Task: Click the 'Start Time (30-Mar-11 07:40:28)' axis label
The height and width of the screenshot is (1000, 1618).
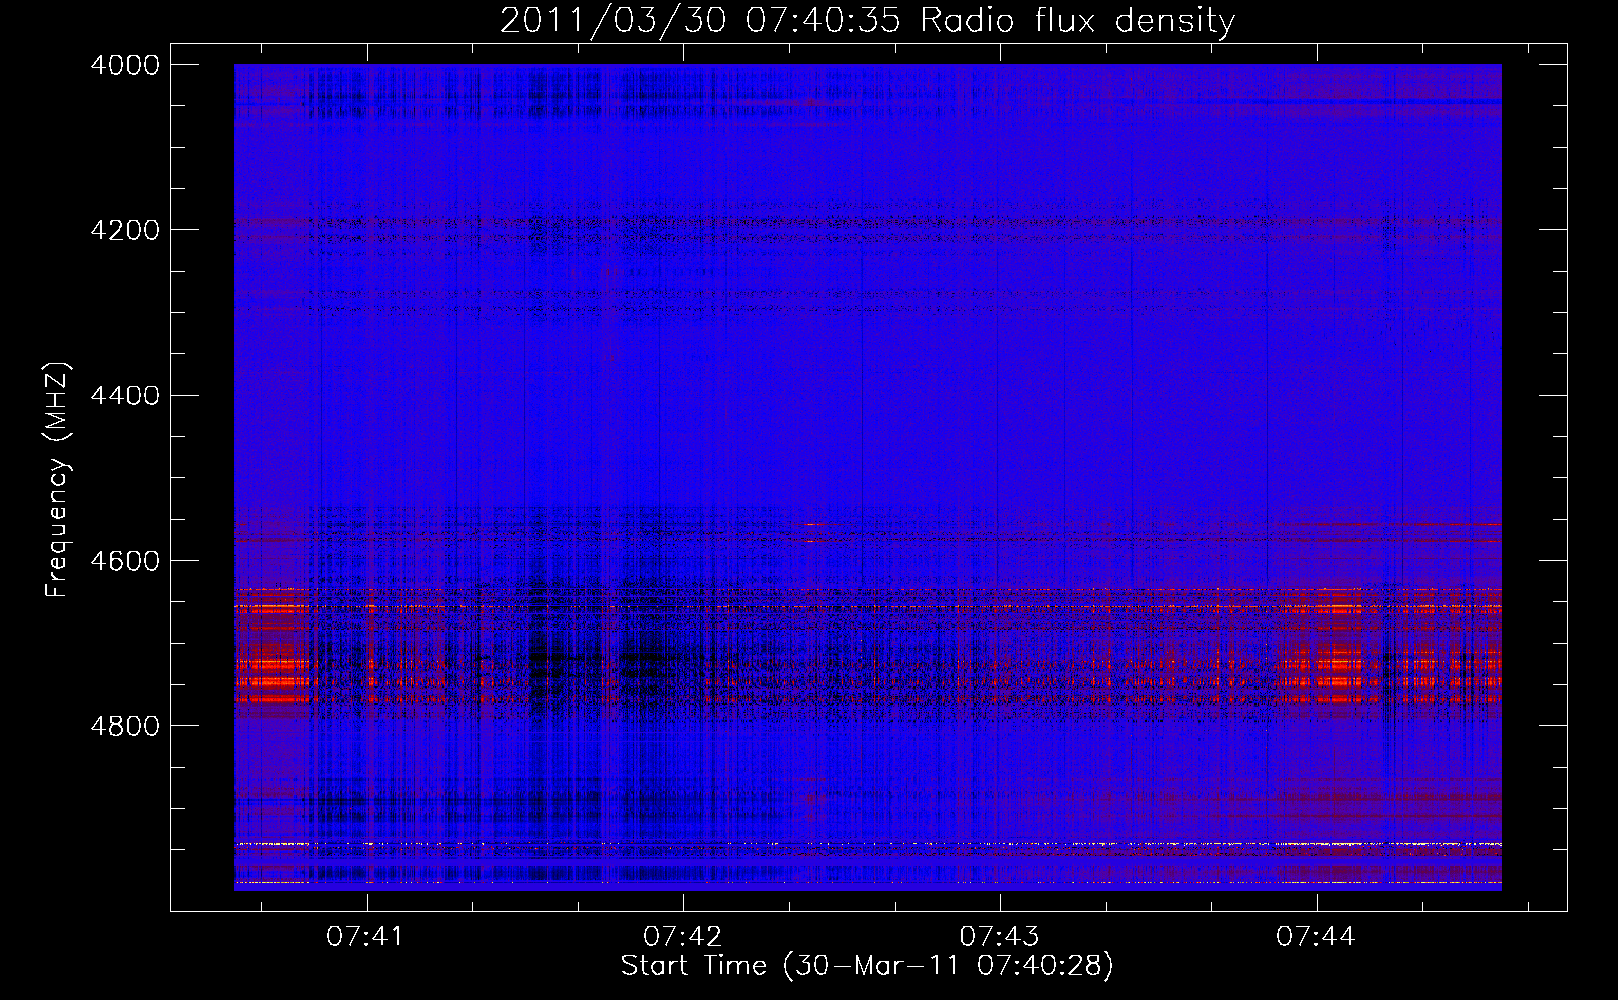Action: [867, 966]
